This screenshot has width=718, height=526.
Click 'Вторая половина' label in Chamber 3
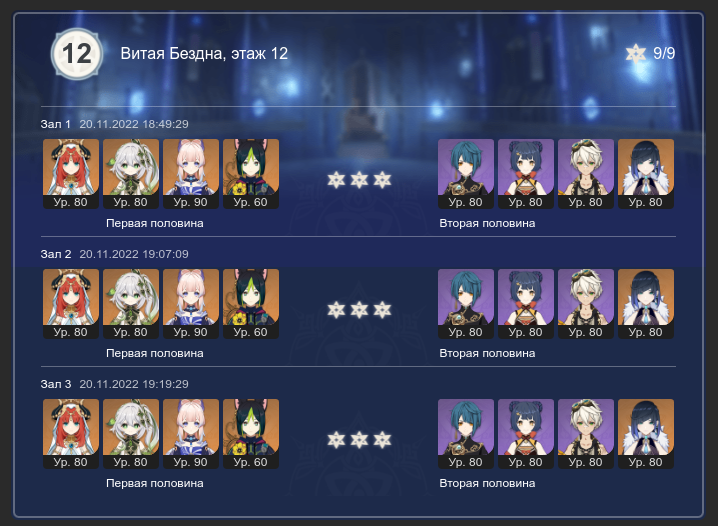tap(487, 483)
